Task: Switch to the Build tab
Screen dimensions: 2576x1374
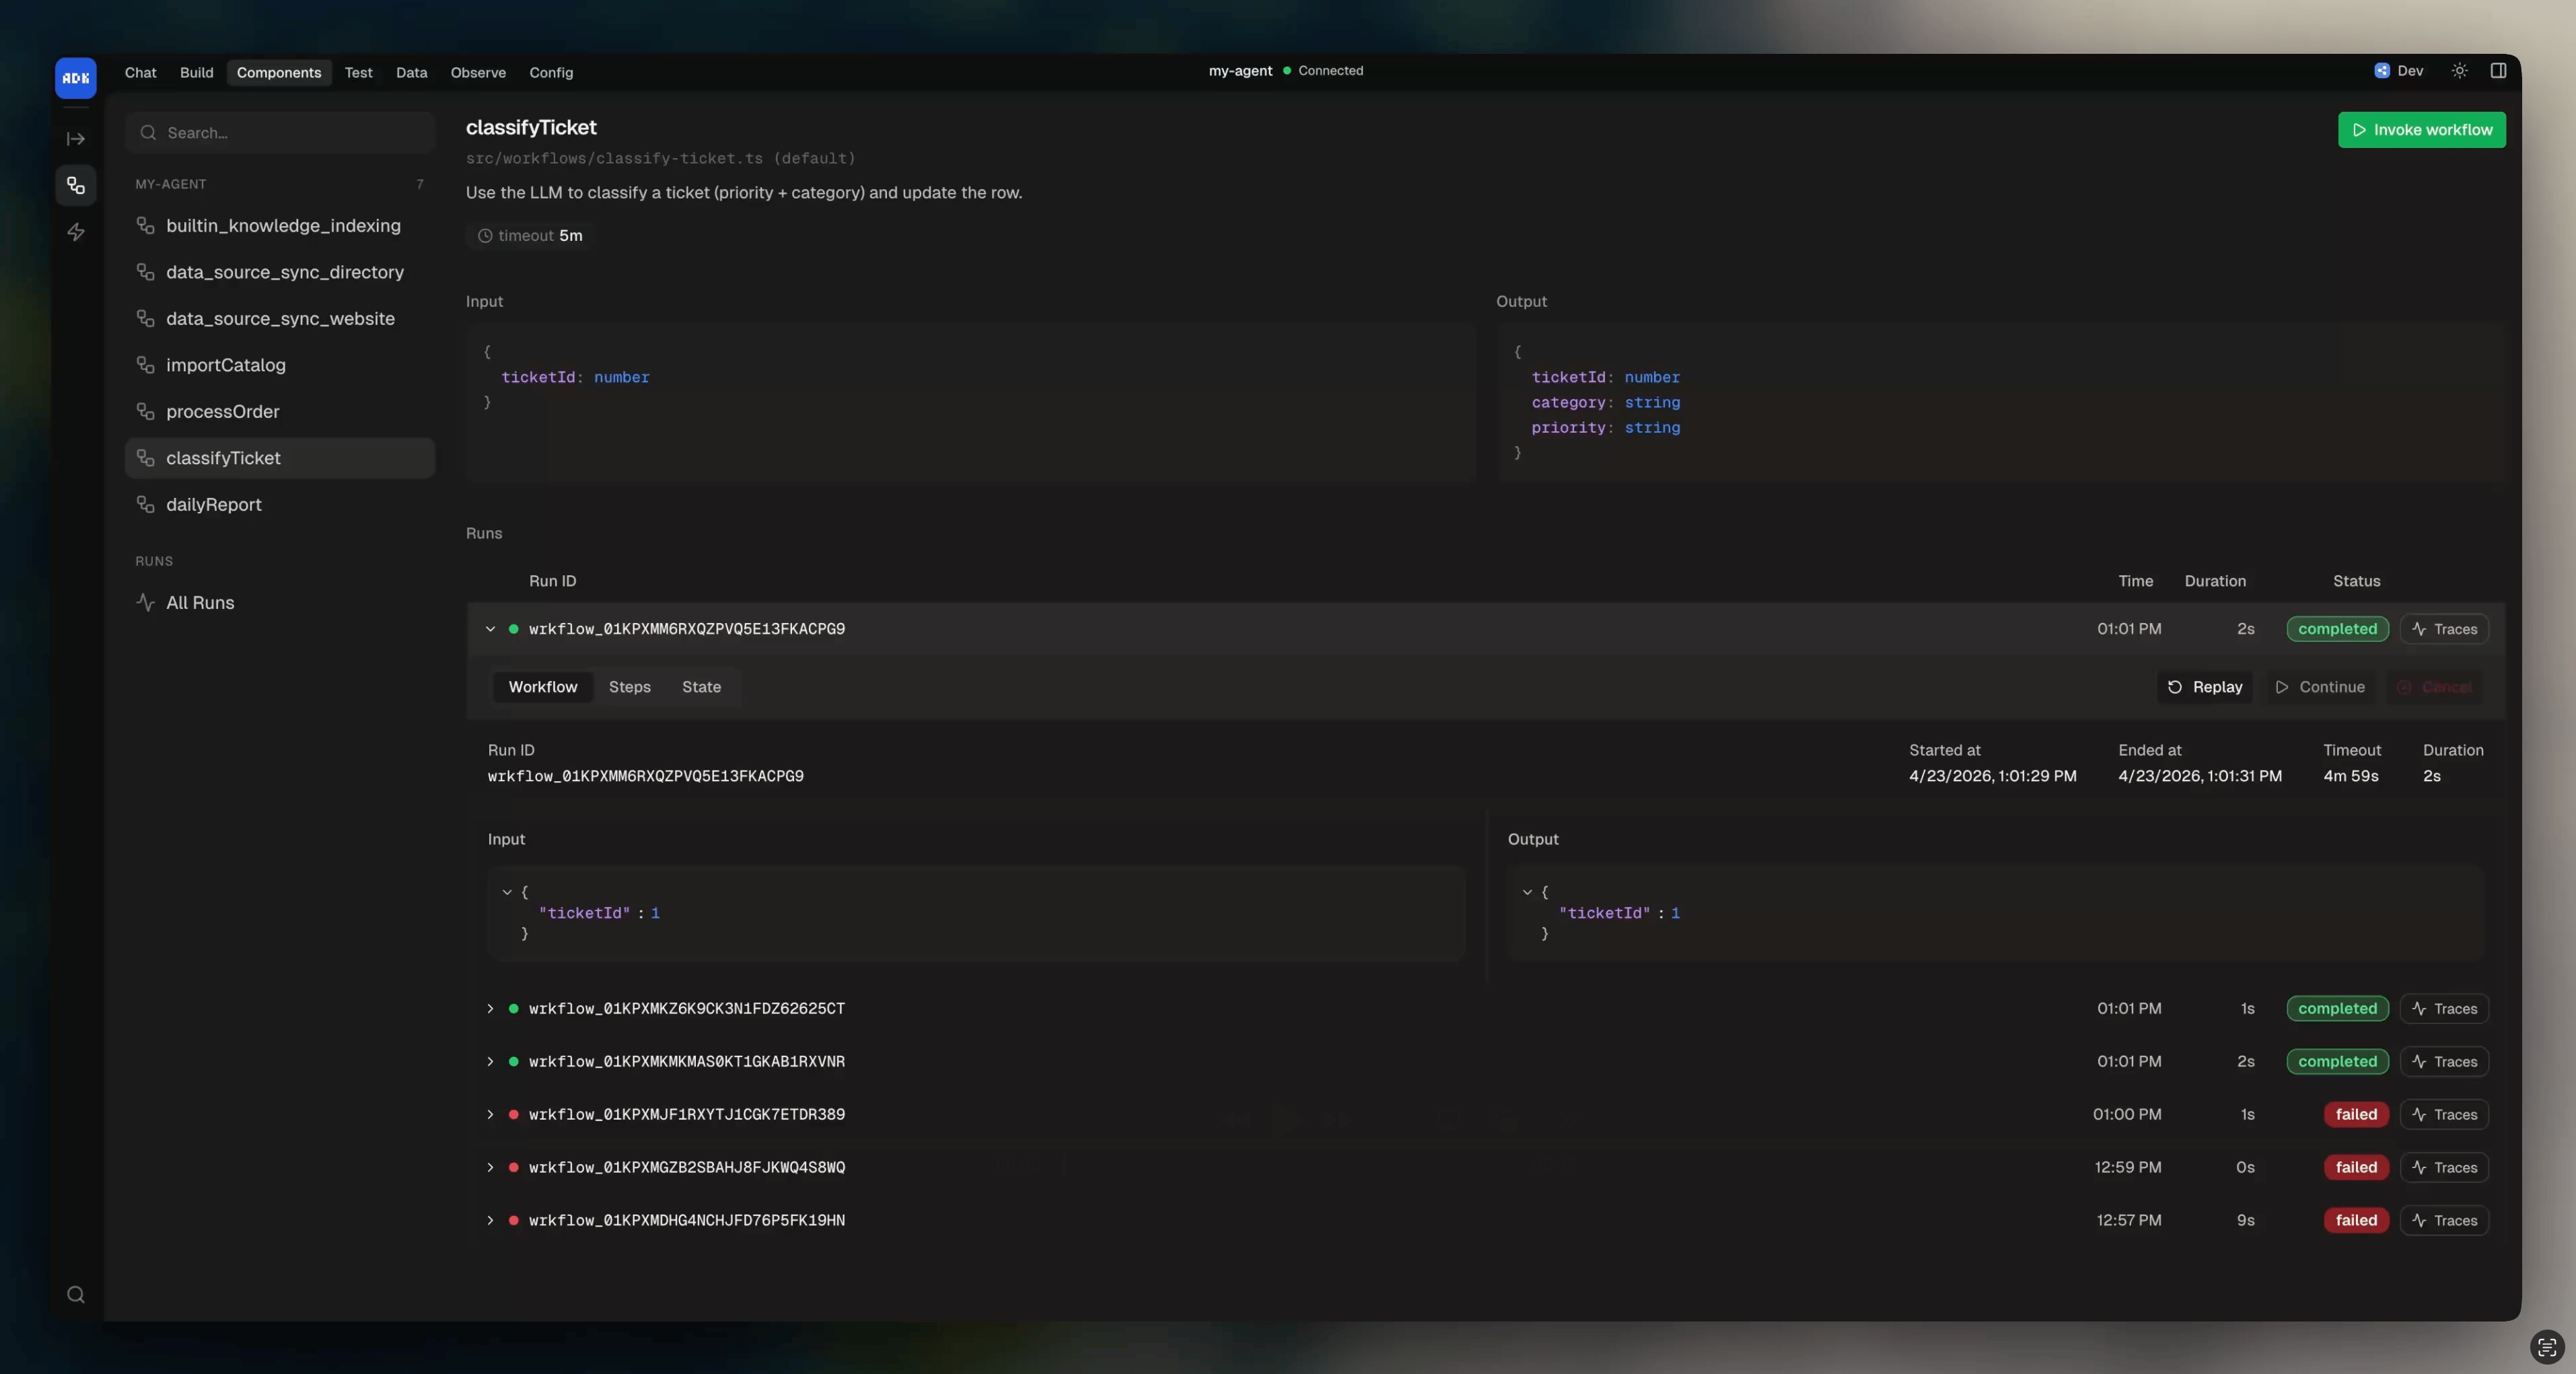Action: 196,72
